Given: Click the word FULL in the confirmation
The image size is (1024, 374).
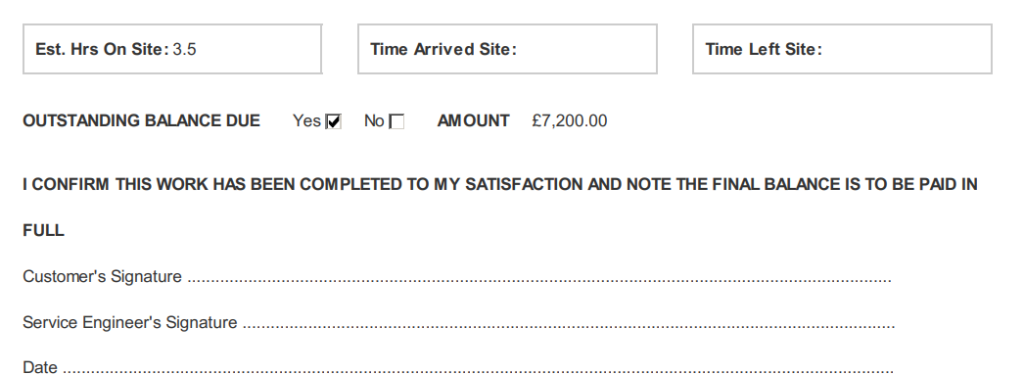Looking at the screenshot, I should tap(43, 230).
